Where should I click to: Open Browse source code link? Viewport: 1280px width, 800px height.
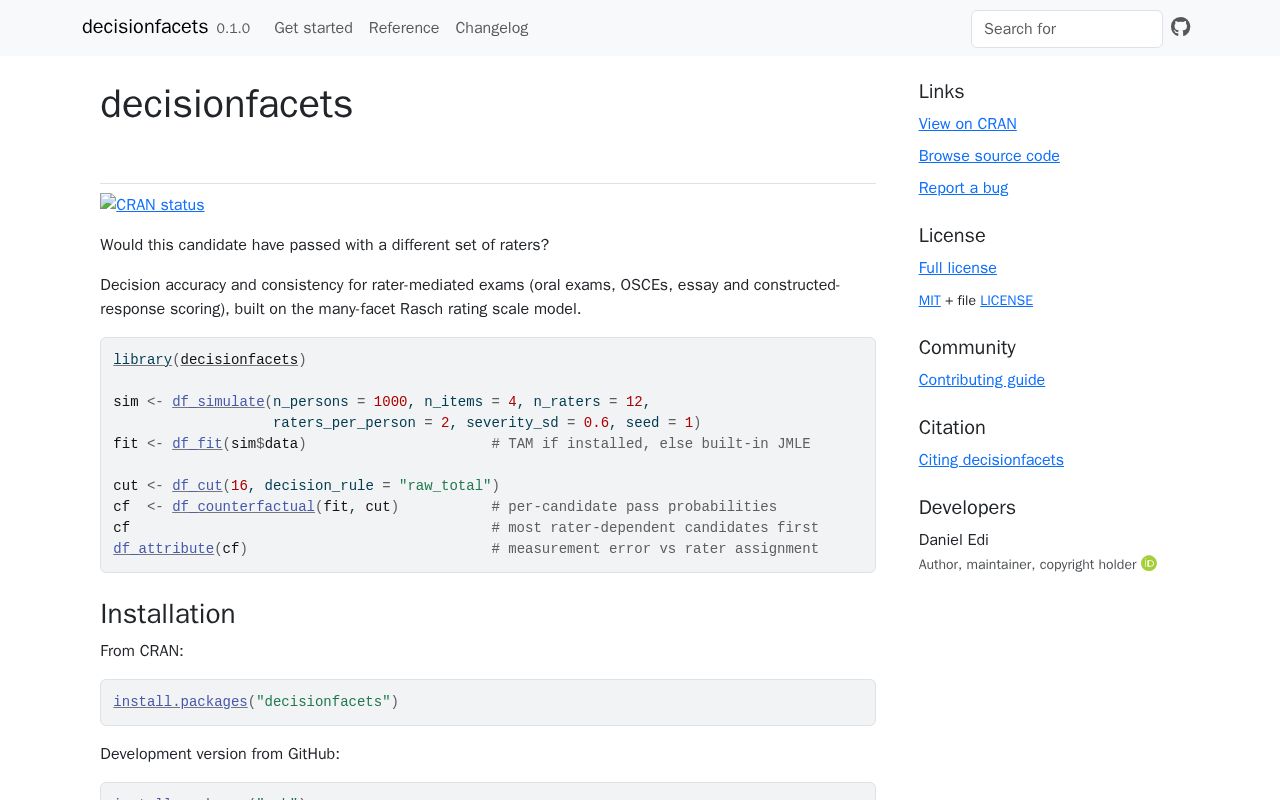pos(989,156)
